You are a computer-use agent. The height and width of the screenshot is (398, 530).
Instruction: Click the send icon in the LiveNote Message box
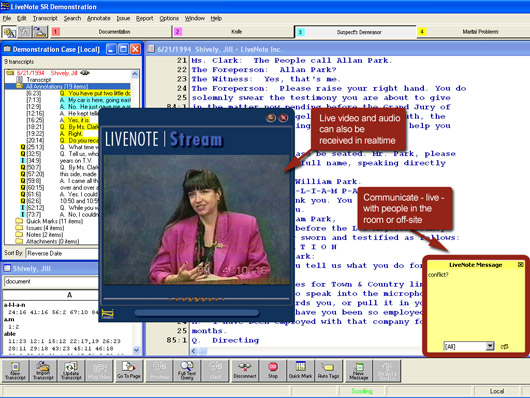[x=505, y=346]
